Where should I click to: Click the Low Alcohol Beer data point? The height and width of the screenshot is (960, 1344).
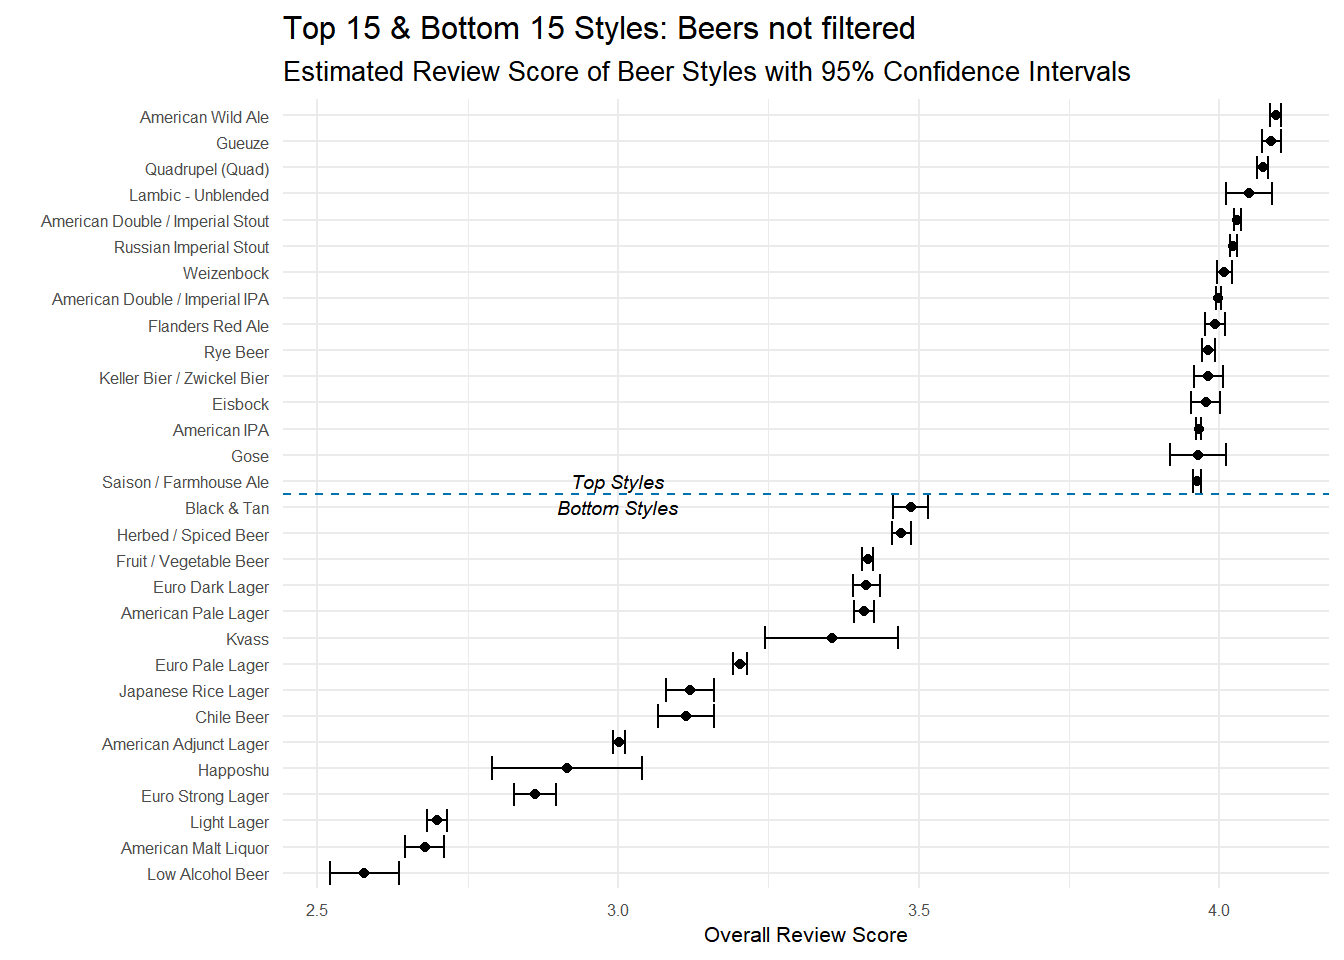tap(364, 873)
